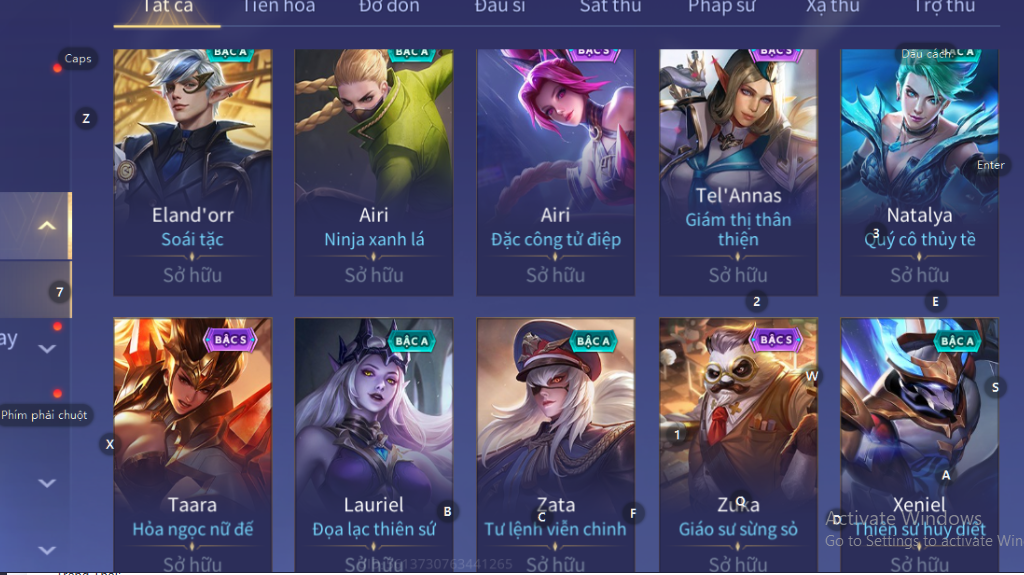The image size is (1024, 575).
Task: Click the Caps keymap label
Action: [78, 58]
